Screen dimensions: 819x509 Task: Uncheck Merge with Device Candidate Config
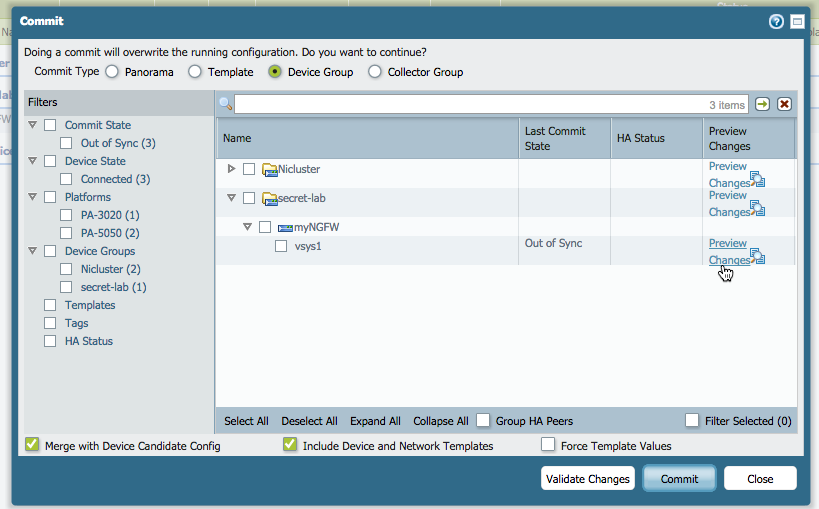pos(32,445)
